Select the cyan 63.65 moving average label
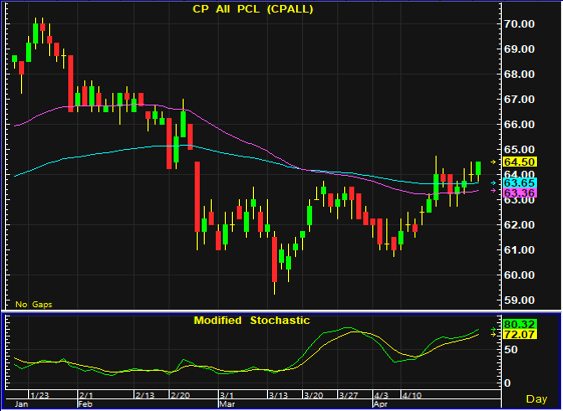563x411 pixels. [x=520, y=183]
